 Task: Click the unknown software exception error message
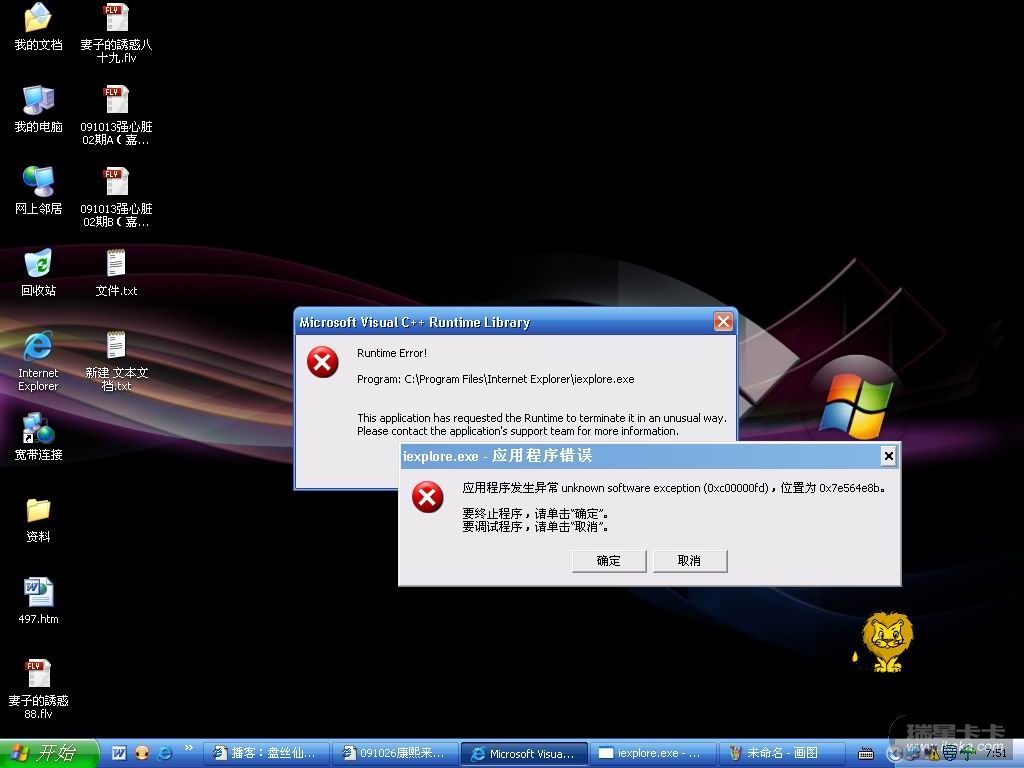[x=673, y=488]
